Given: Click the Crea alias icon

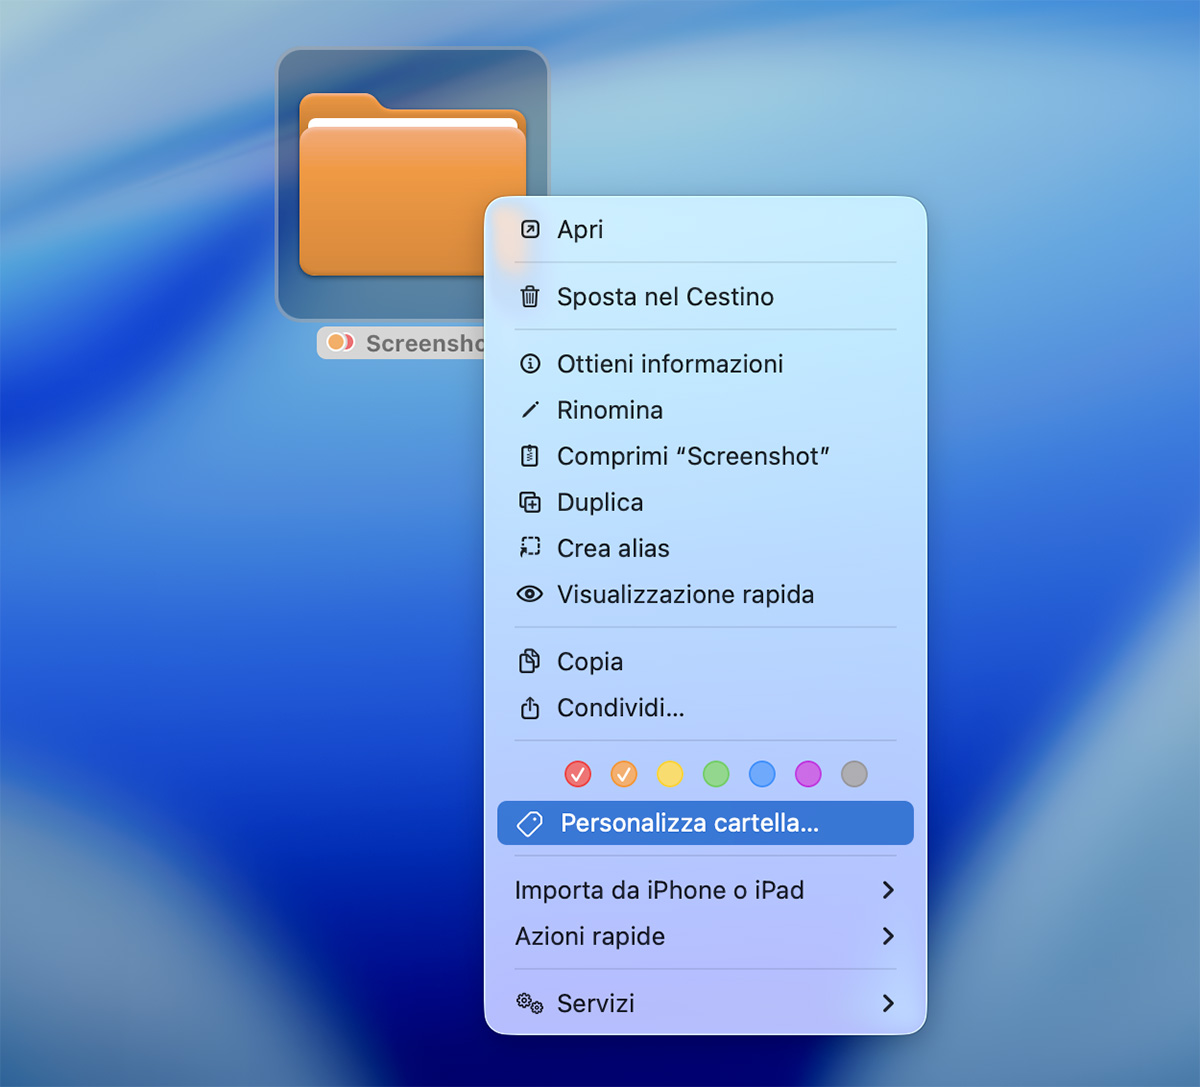Looking at the screenshot, I should 530,548.
